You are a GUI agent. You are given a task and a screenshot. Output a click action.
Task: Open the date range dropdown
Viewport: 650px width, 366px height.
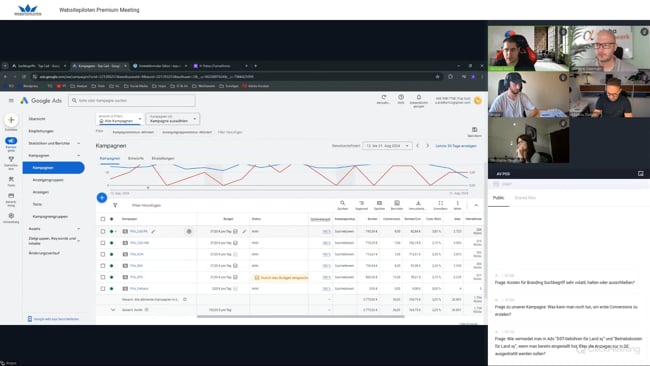tap(387, 146)
